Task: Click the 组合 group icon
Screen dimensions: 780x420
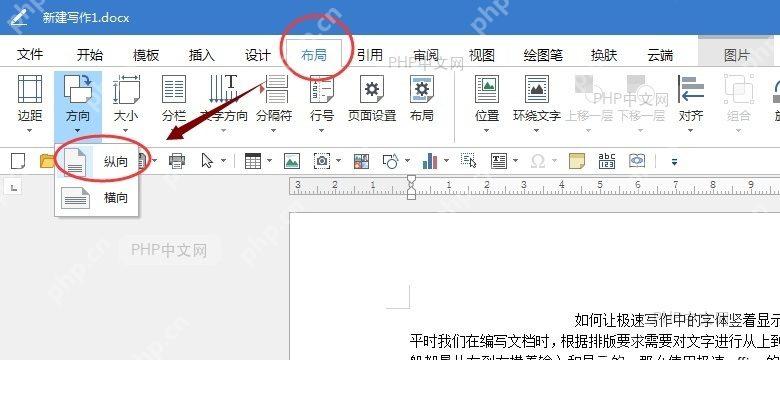Action: (x=739, y=89)
